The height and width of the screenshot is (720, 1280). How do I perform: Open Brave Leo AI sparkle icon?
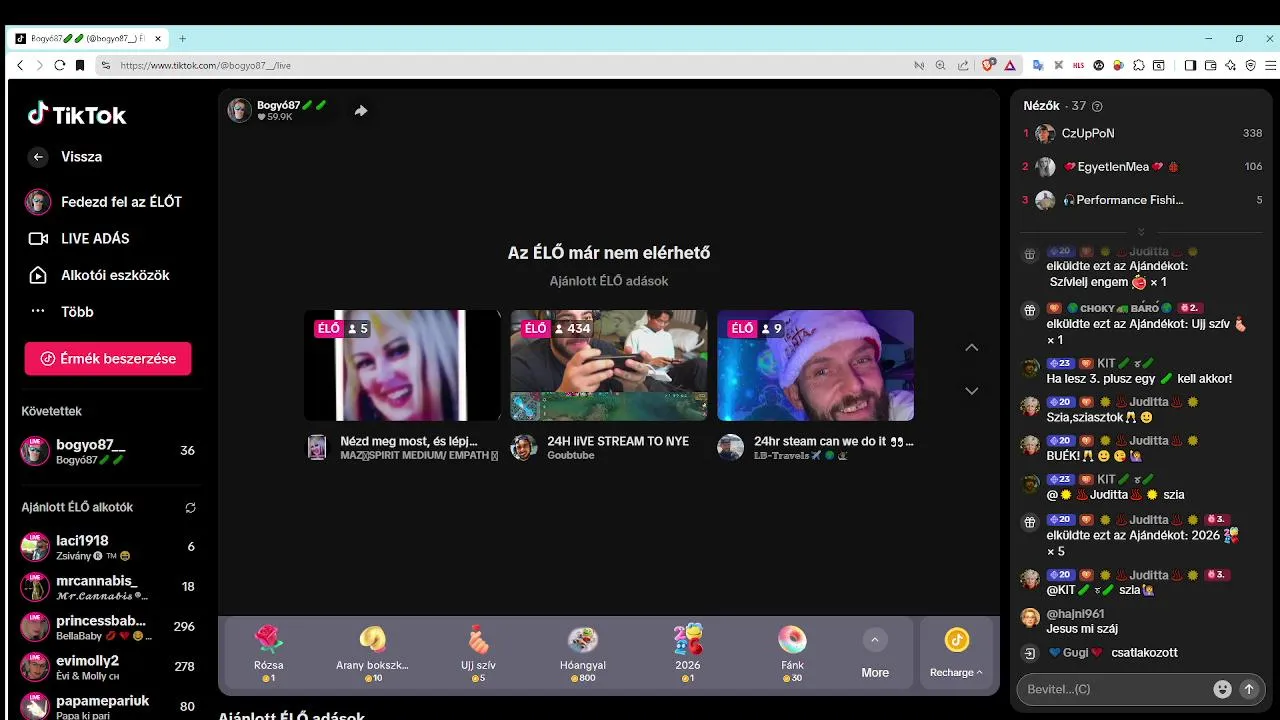pos(1230,65)
